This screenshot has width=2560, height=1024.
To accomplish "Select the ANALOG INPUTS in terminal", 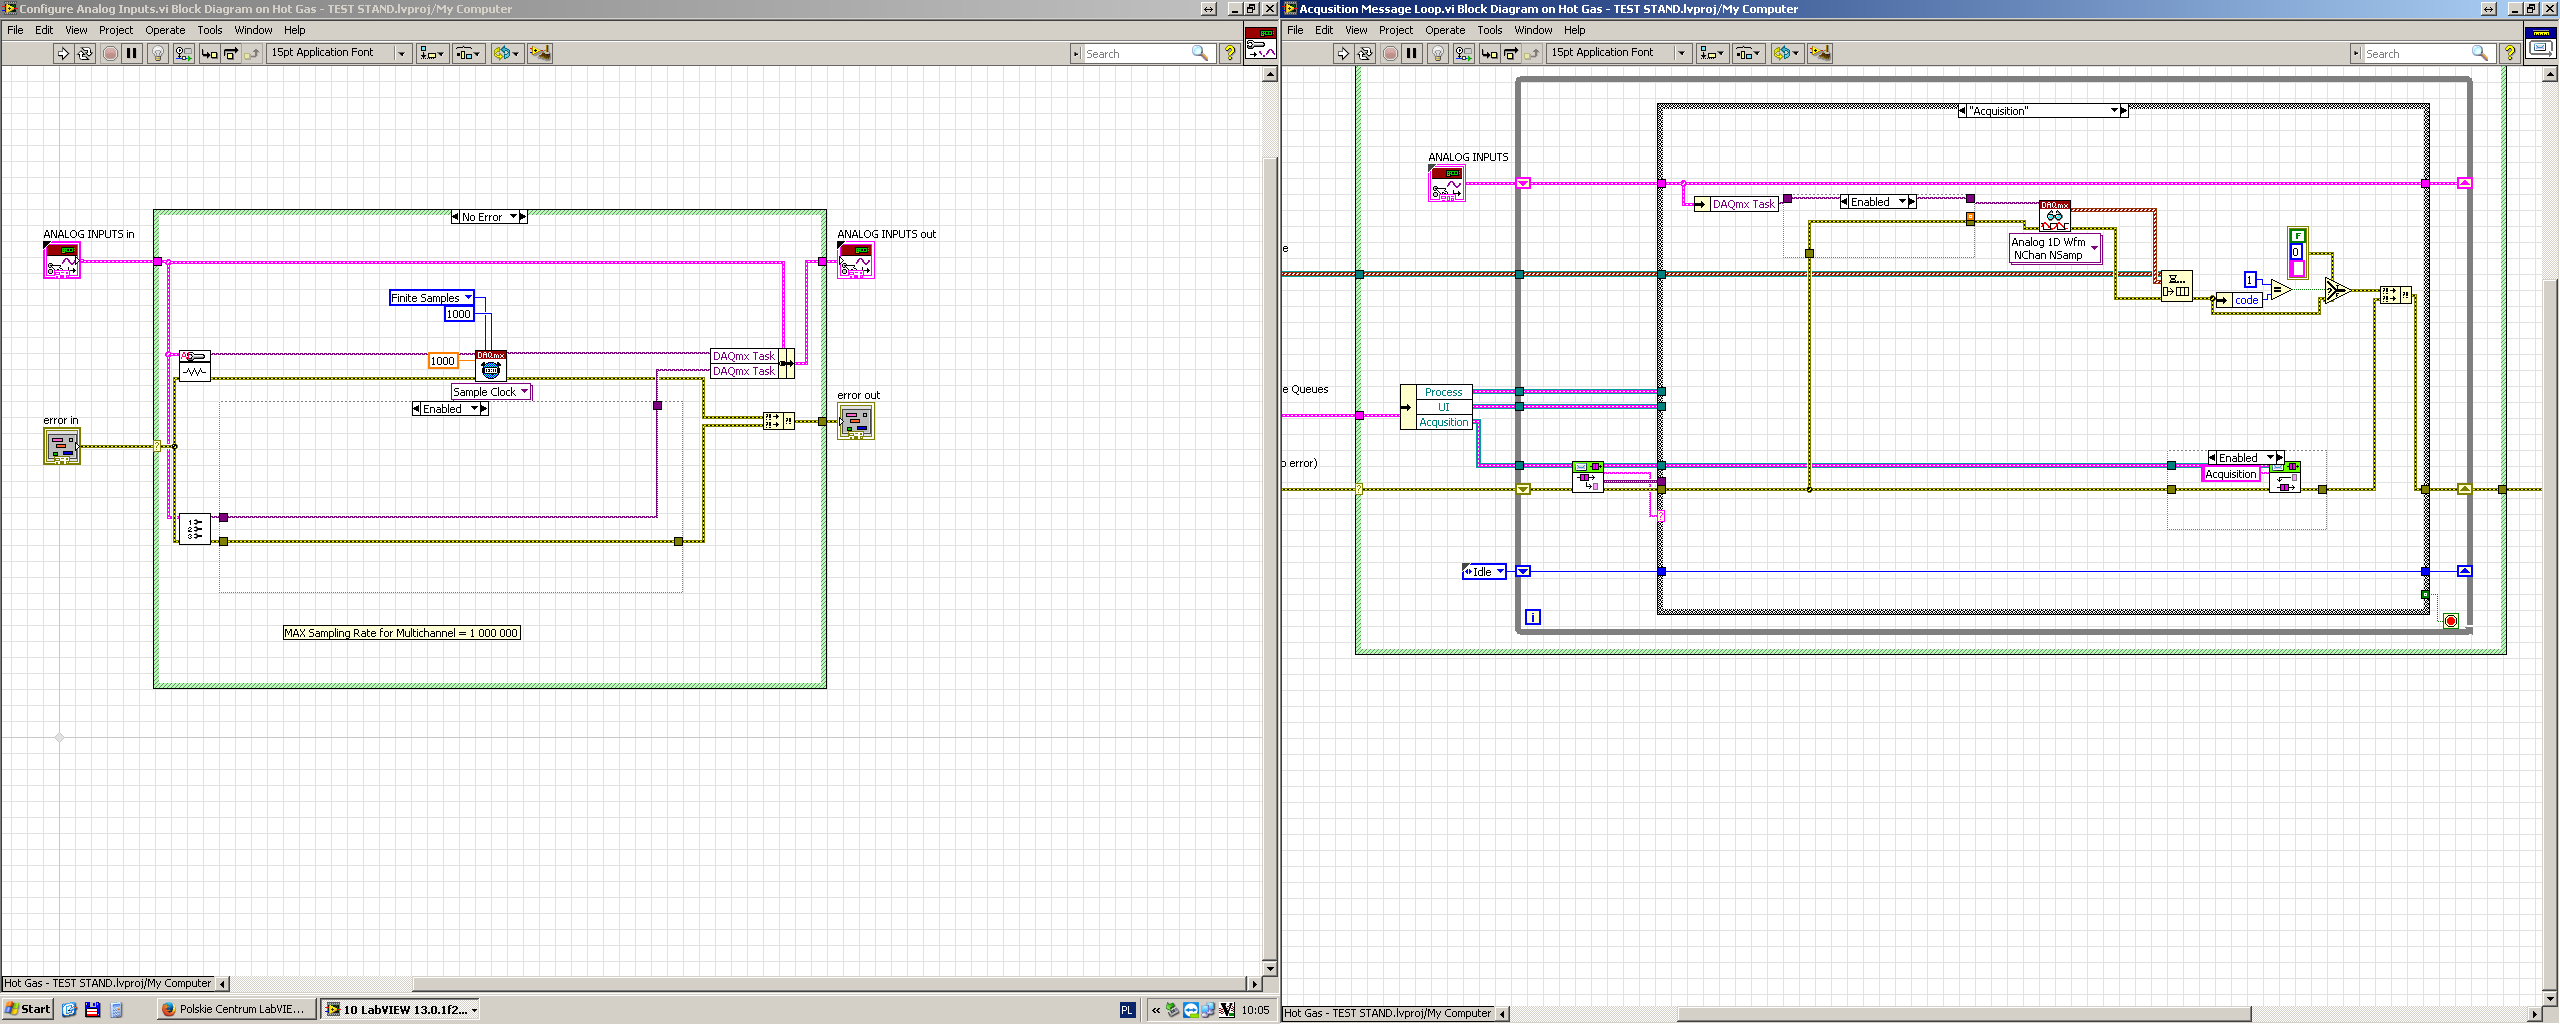I will pyautogui.click(x=61, y=261).
